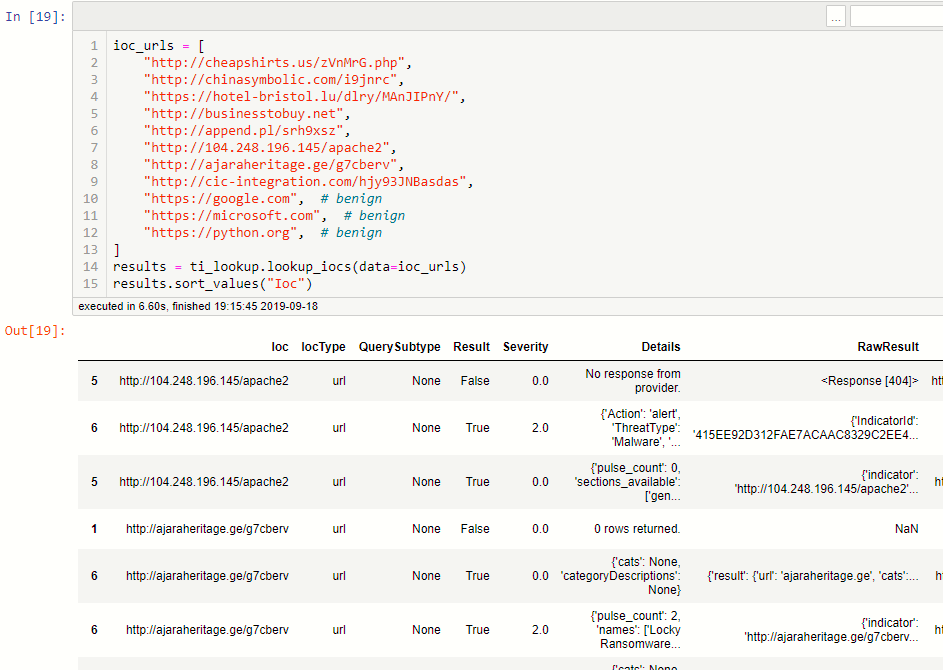Click the "0 rows returned." details cell
Image resolution: width=943 pixels, height=670 pixels.
(x=637, y=529)
